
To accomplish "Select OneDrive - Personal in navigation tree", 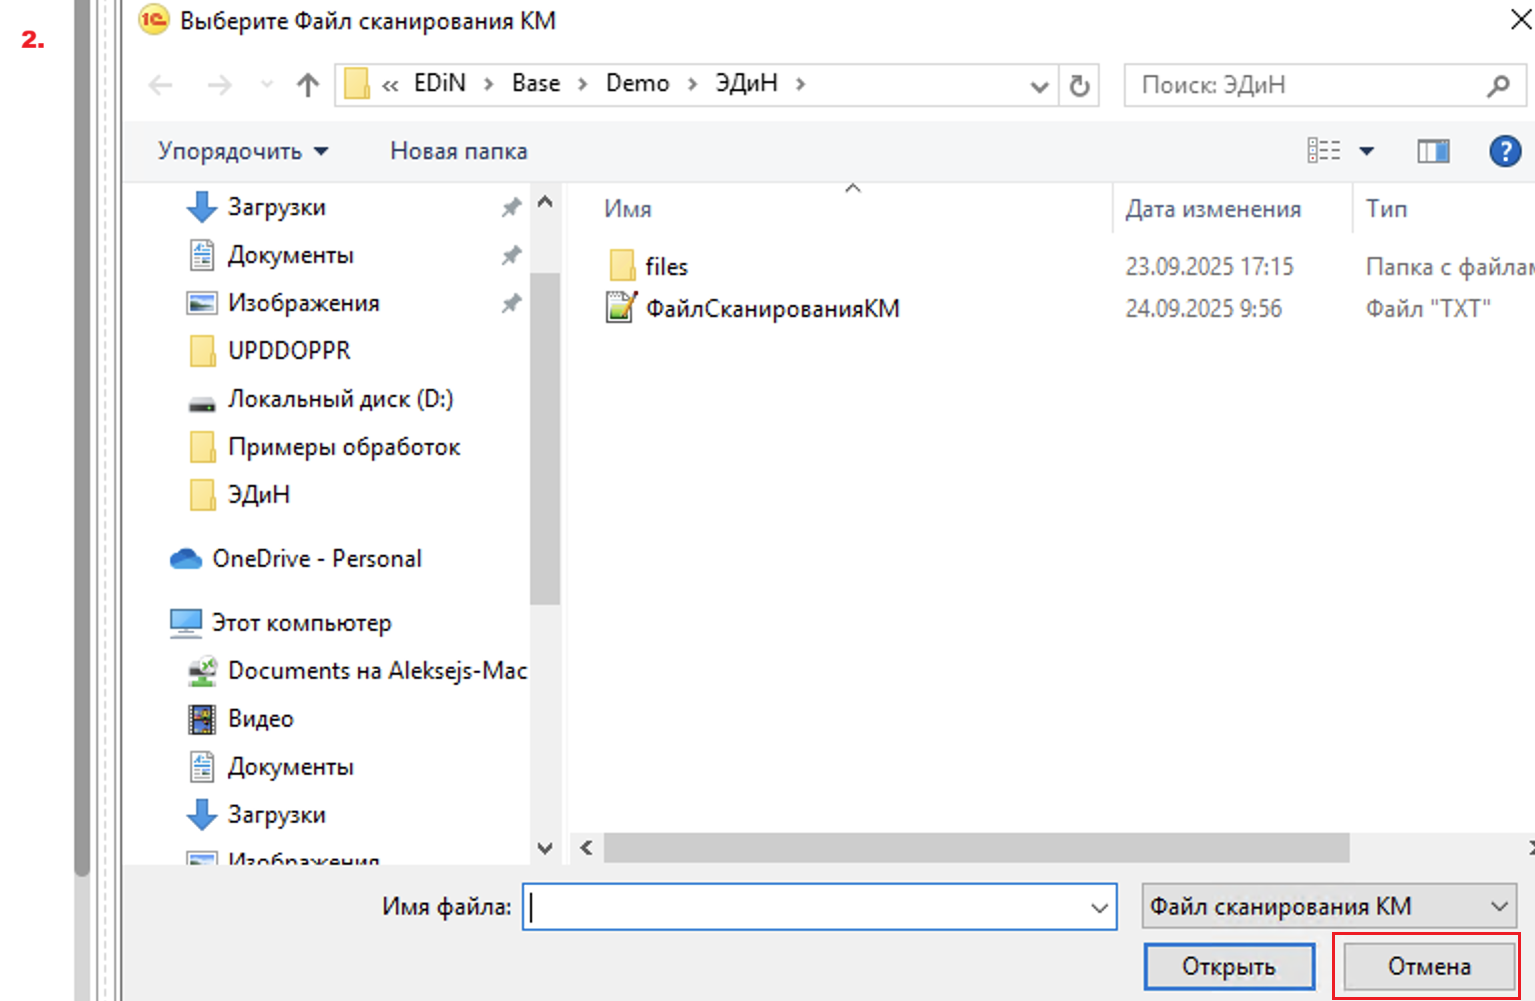I will pos(316,559).
